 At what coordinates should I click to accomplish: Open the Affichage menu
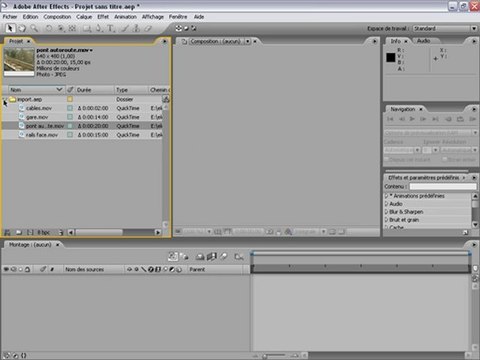[x=153, y=17]
